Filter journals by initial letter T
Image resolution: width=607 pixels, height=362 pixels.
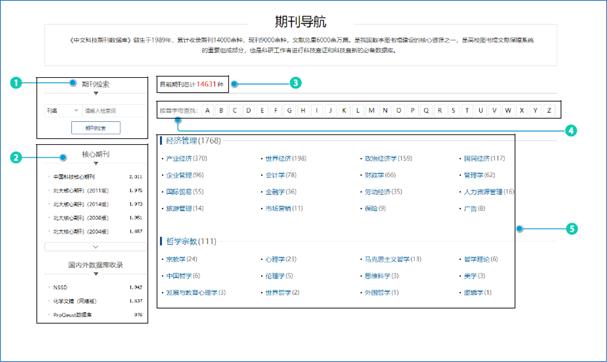click(467, 110)
